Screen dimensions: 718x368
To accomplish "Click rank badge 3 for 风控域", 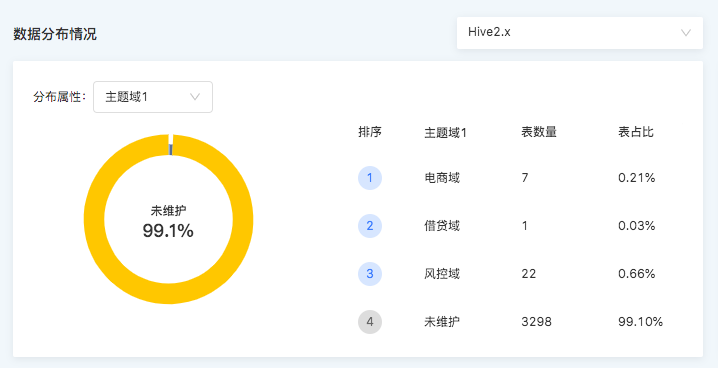I will [x=370, y=274].
